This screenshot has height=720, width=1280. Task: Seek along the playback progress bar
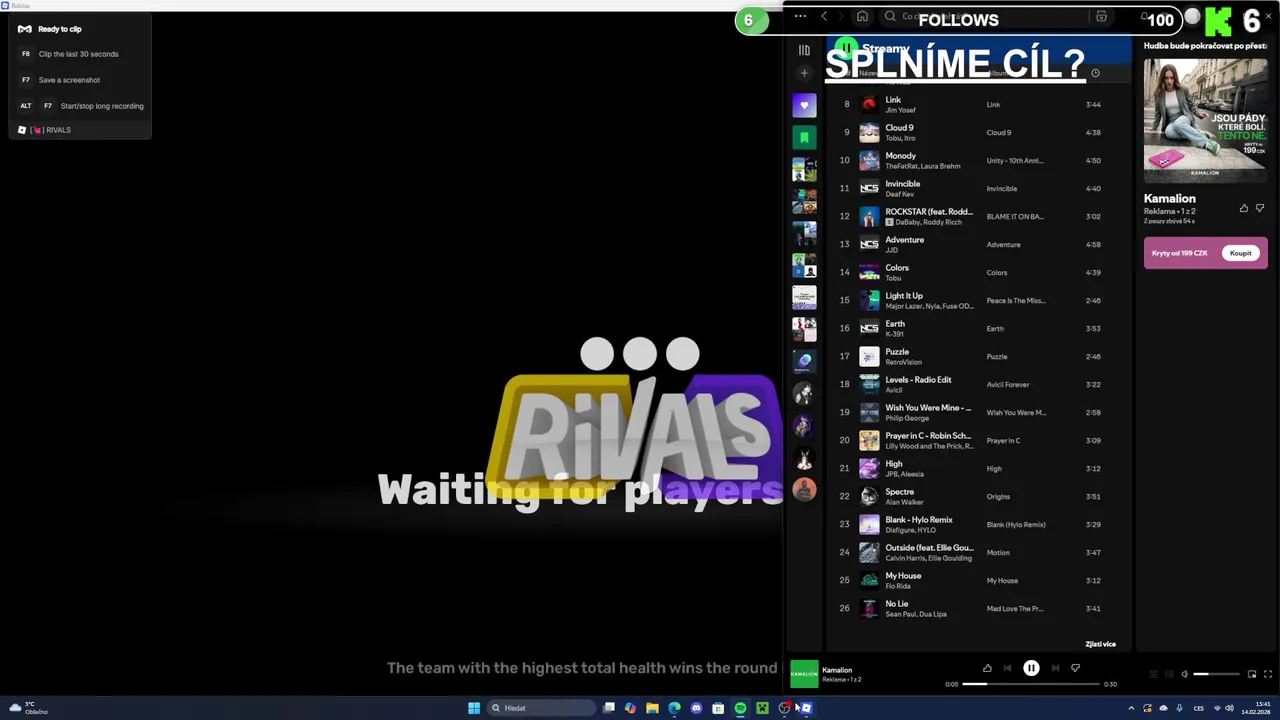coord(1031,684)
